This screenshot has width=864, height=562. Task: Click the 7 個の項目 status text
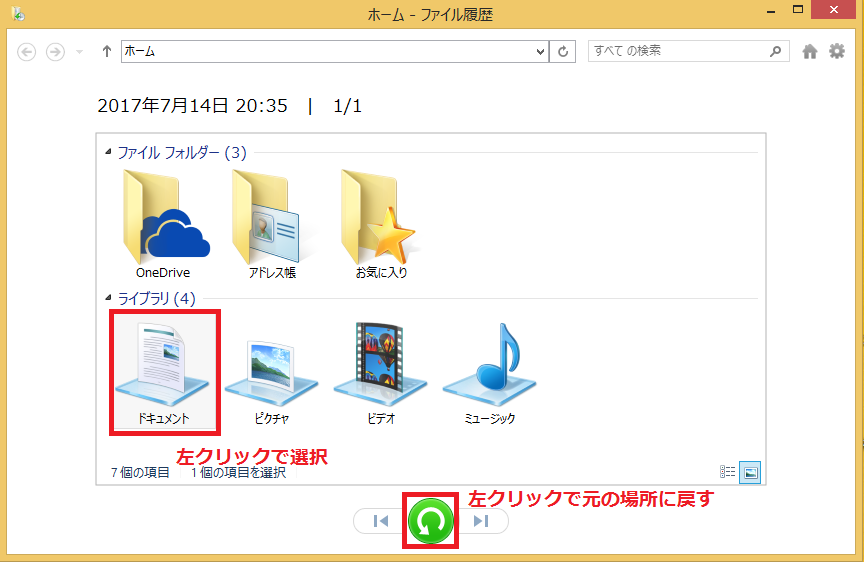point(140,473)
